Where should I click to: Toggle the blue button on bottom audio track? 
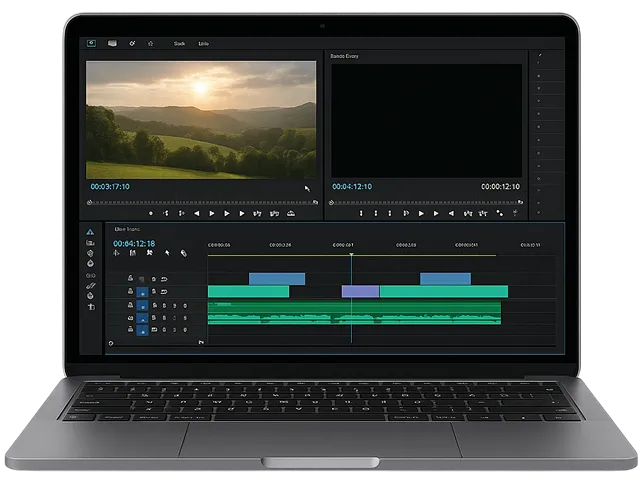tap(142, 330)
